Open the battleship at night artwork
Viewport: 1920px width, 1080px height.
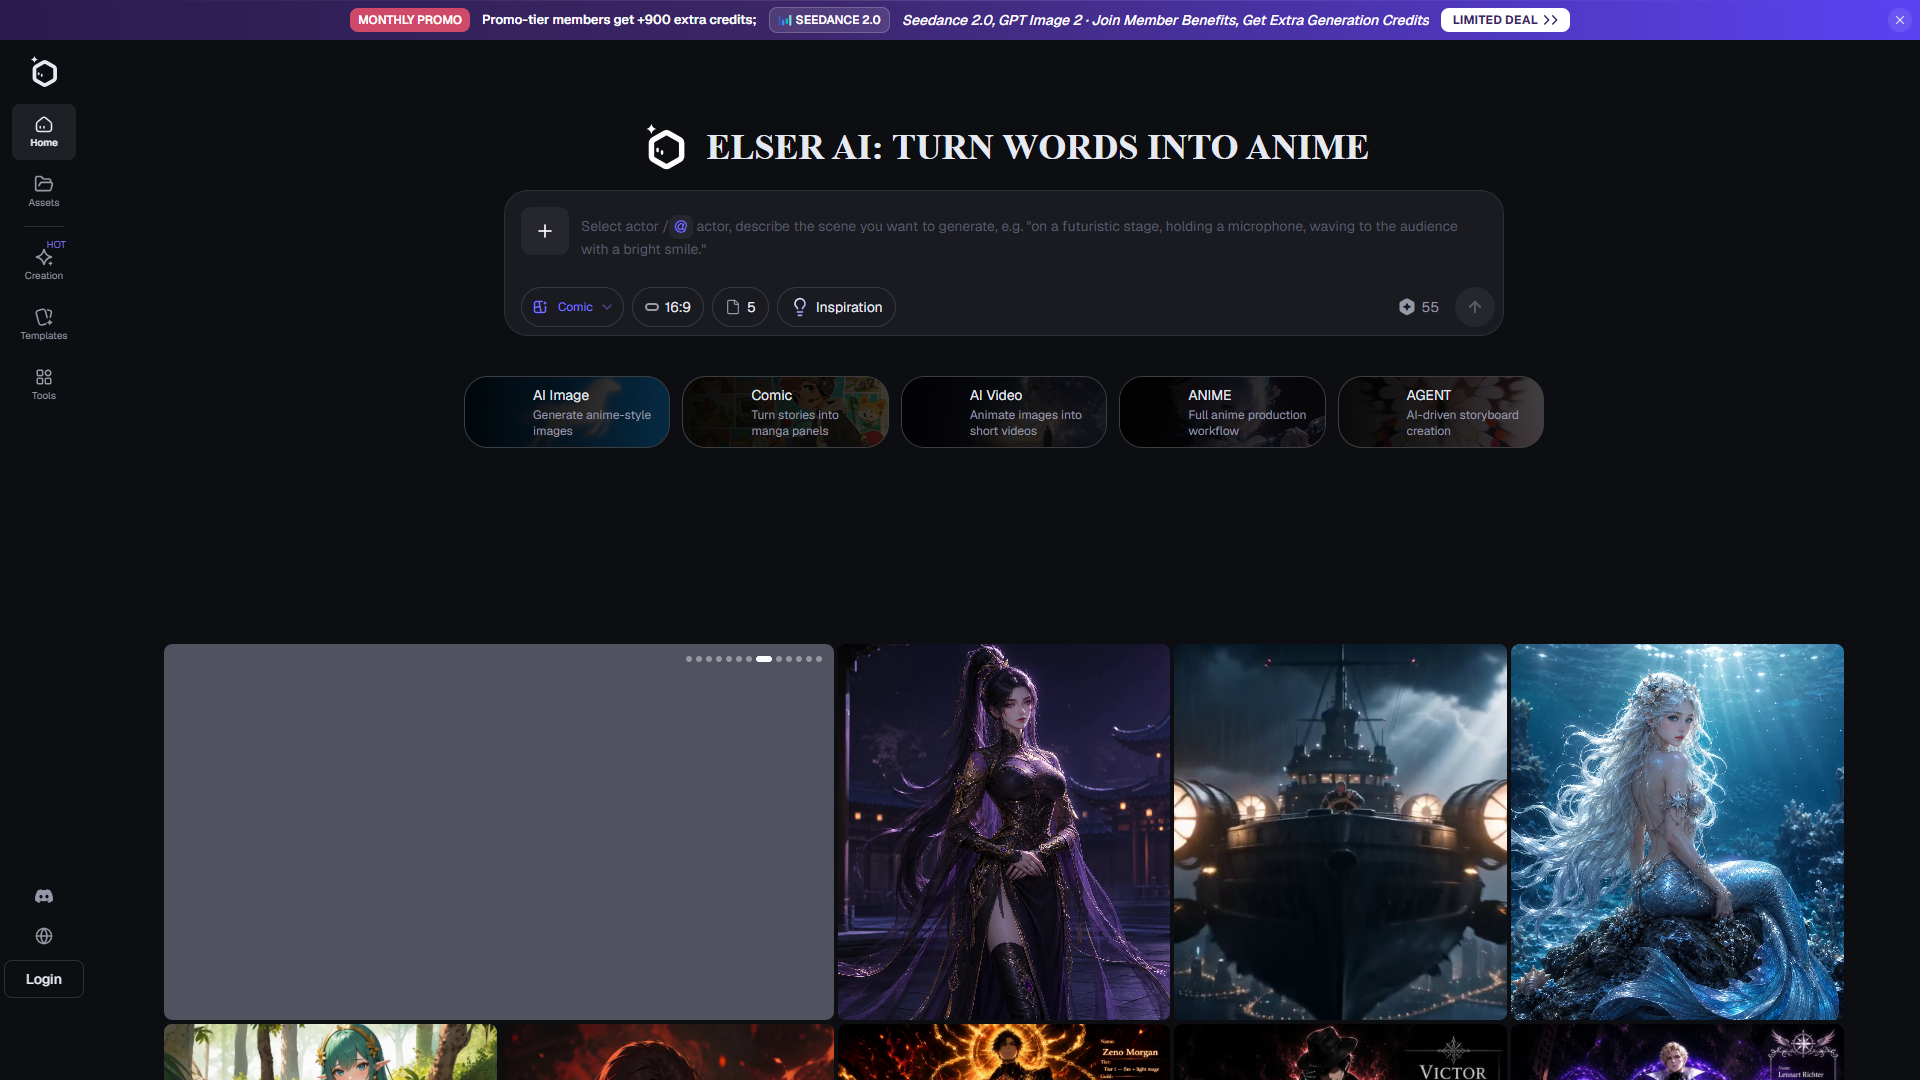(1340, 832)
